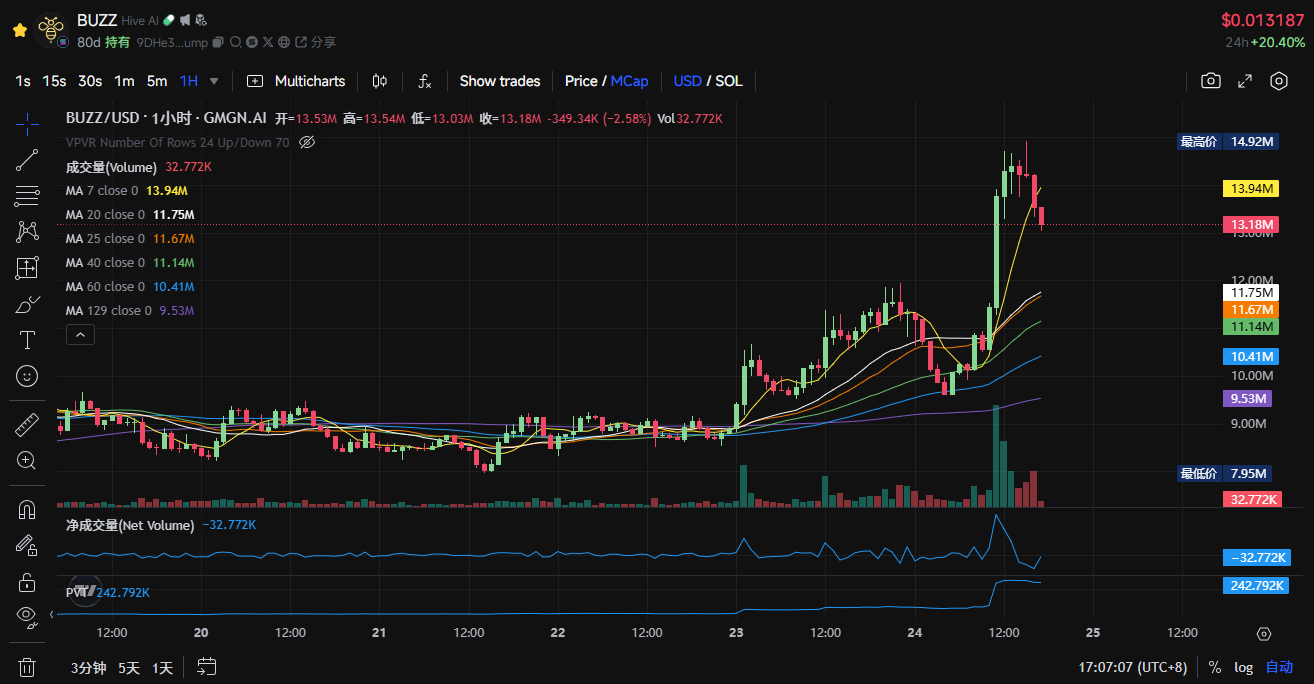
Task: Take a chart snapshot with the camera icon
Action: pos(1211,81)
